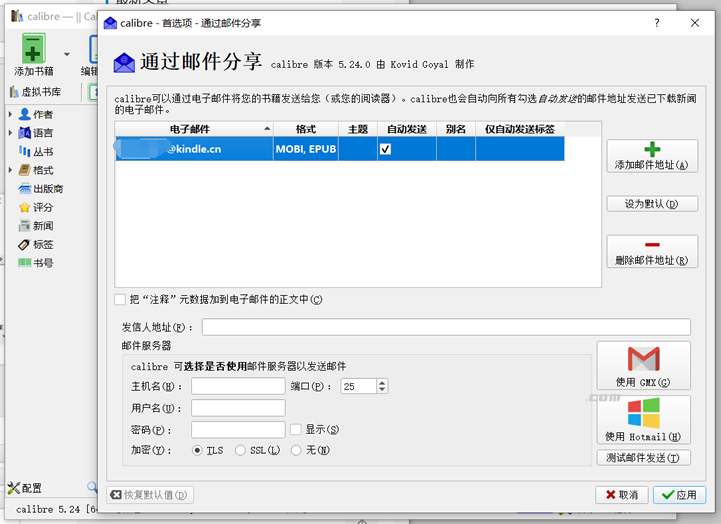721x524 pixels.
Task: Click the 主题 column header
Action: click(358, 129)
